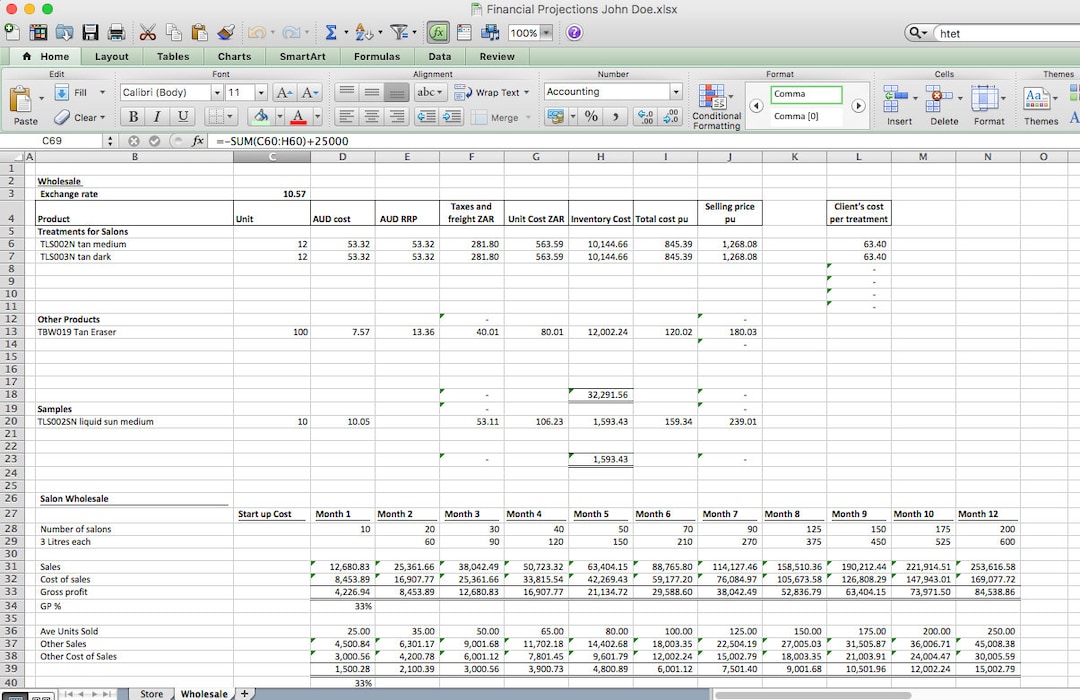Select the Format Painter brush icon
1080x700 pixels.
[226, 32]
